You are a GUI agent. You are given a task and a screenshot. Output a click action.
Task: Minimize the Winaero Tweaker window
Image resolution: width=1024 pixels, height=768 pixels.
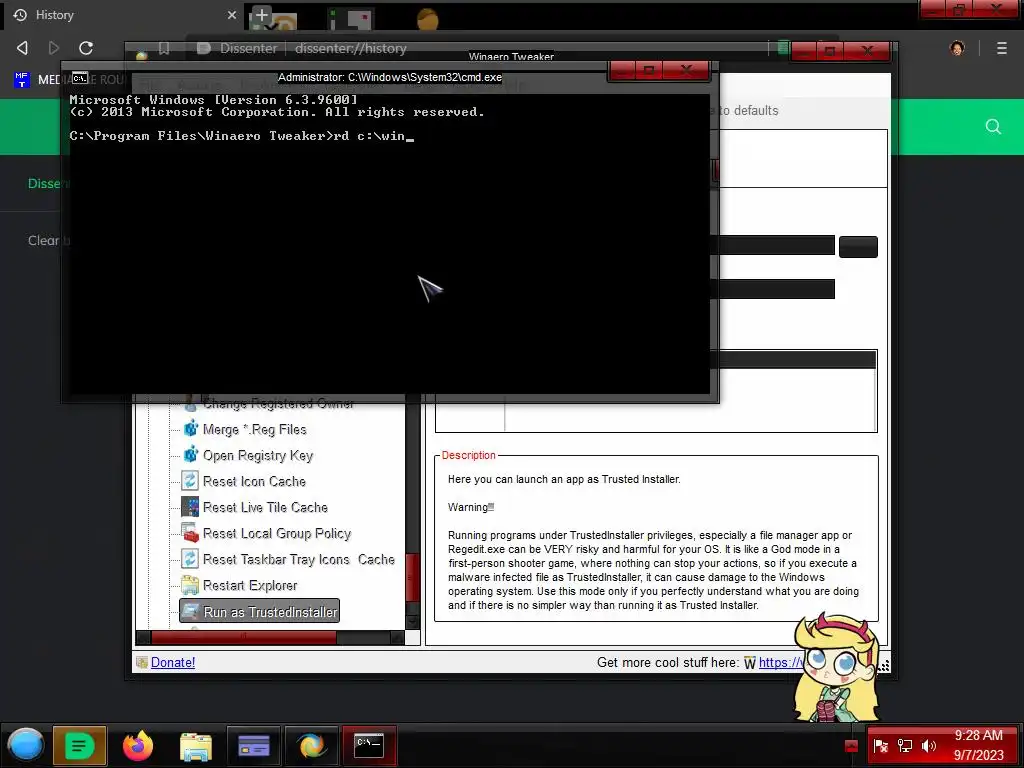pyautogui.click(x=806, y=50)
